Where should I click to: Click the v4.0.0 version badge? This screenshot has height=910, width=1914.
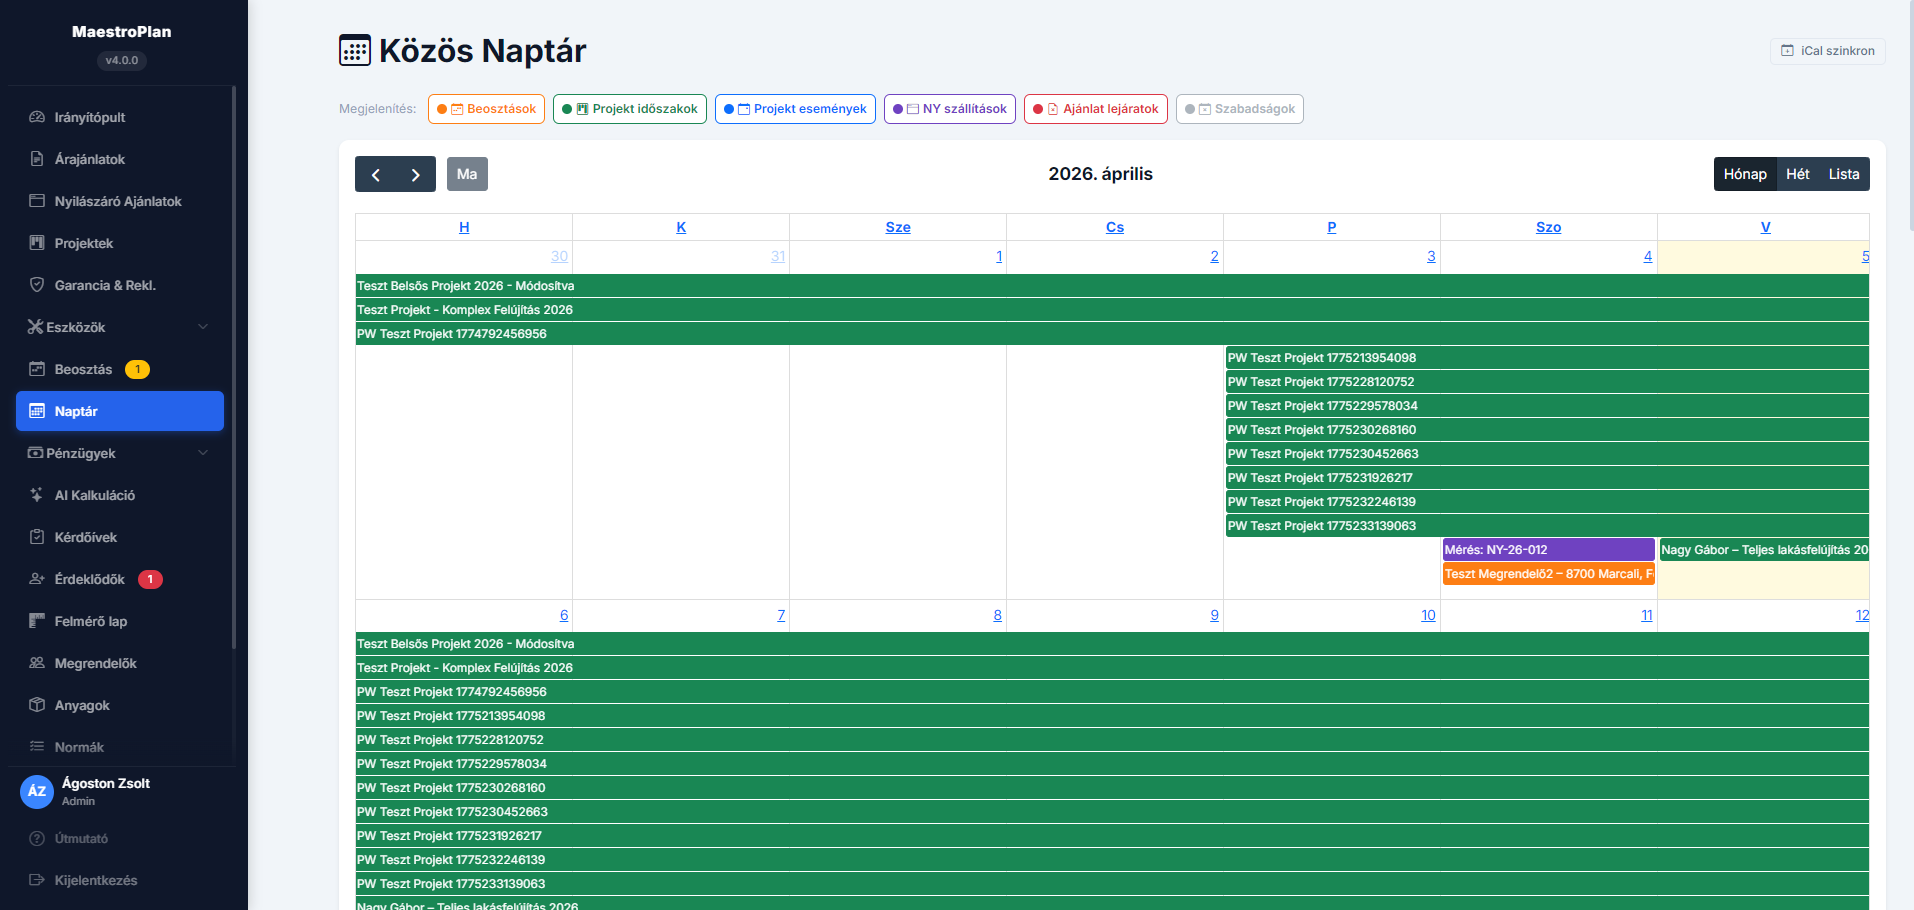[122, 60]
